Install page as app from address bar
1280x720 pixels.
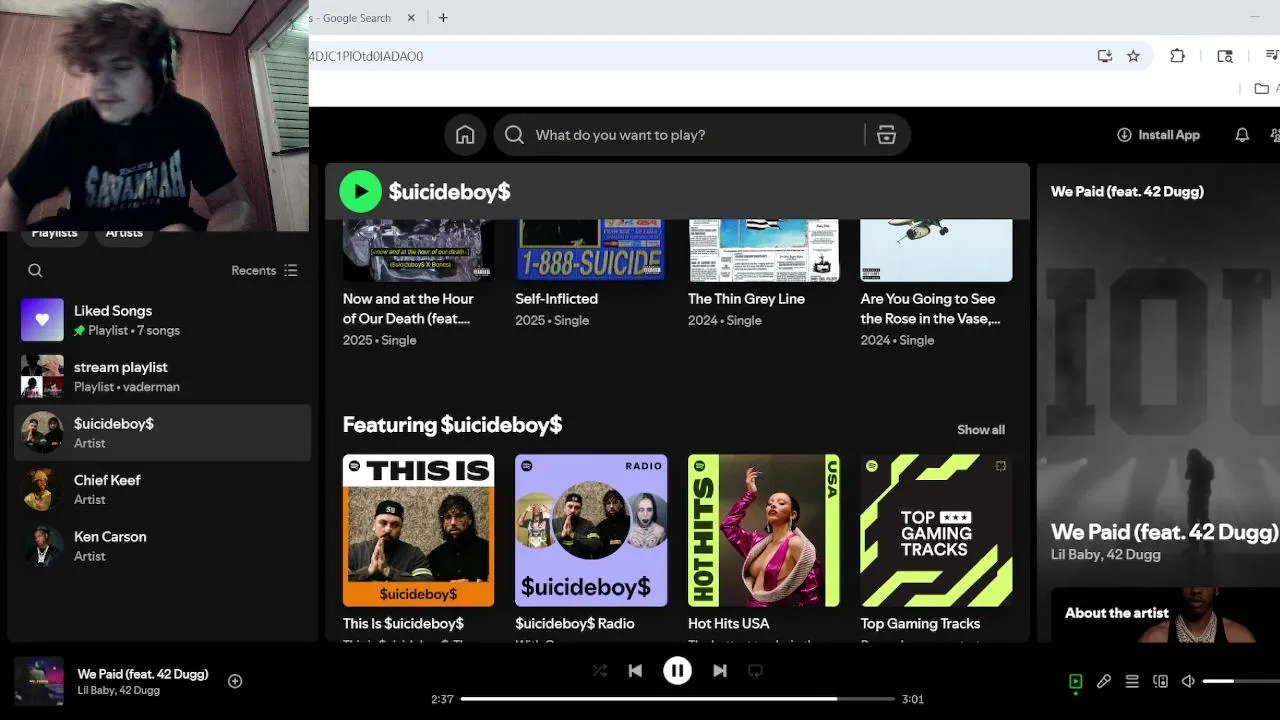point(1105,56)
